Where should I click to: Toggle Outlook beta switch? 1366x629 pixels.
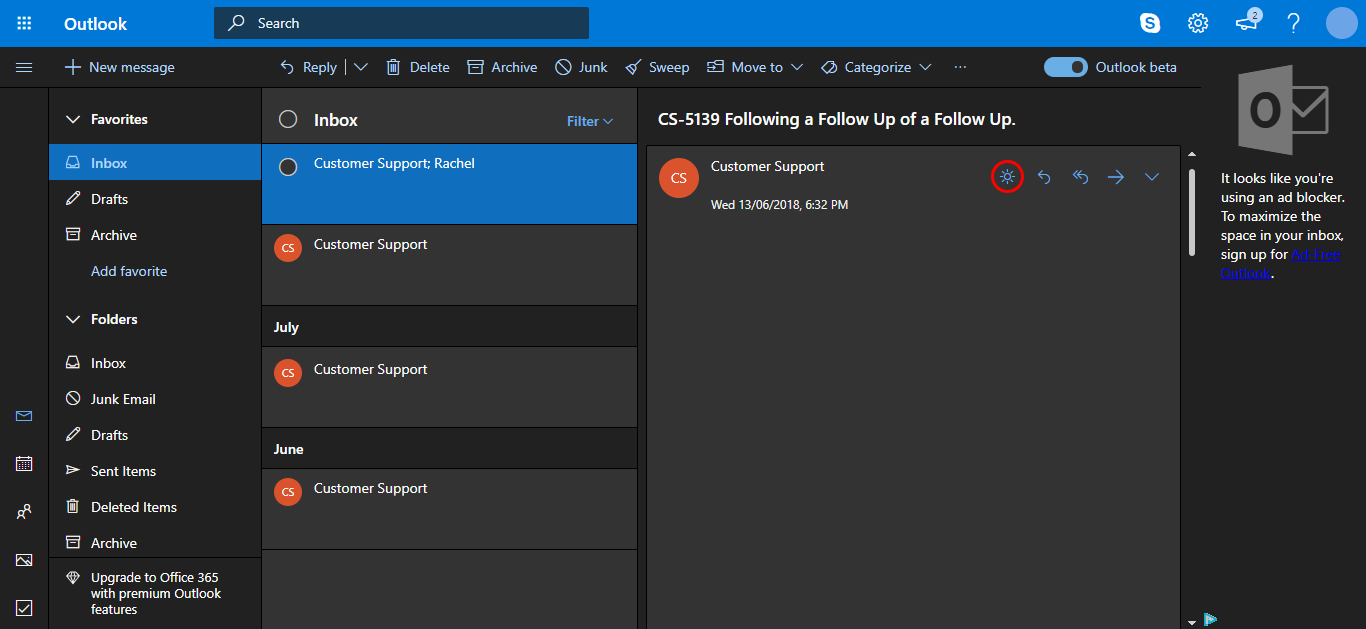pos(1065,67)
